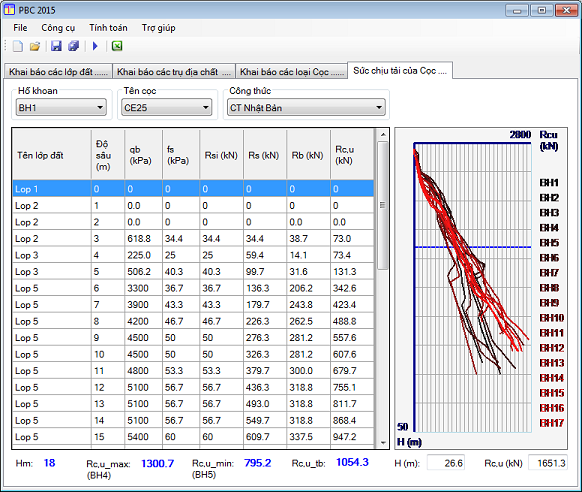Screen dimensions: 582x492
Task: Click the table scrollbar down arrow
Action: coord(383,443)
